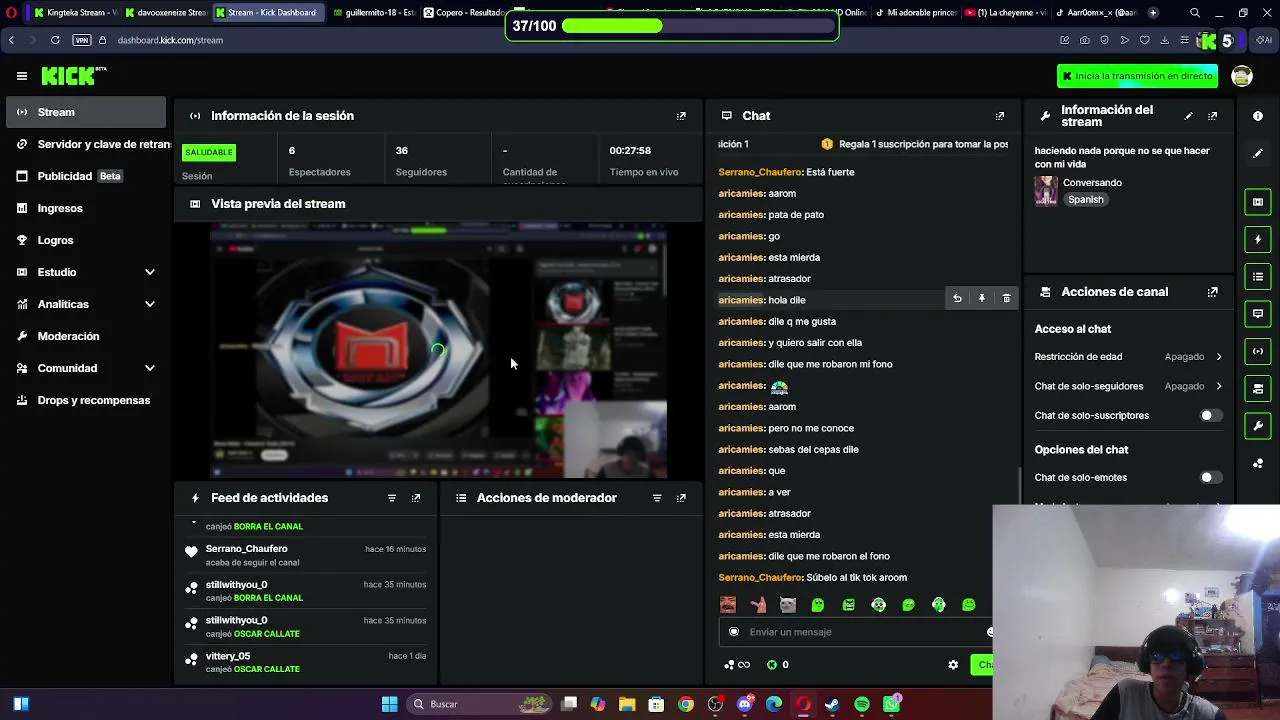Switch to the Copero - Resultados browser tab
1280x720 pixels.
(x=463, y=13)
